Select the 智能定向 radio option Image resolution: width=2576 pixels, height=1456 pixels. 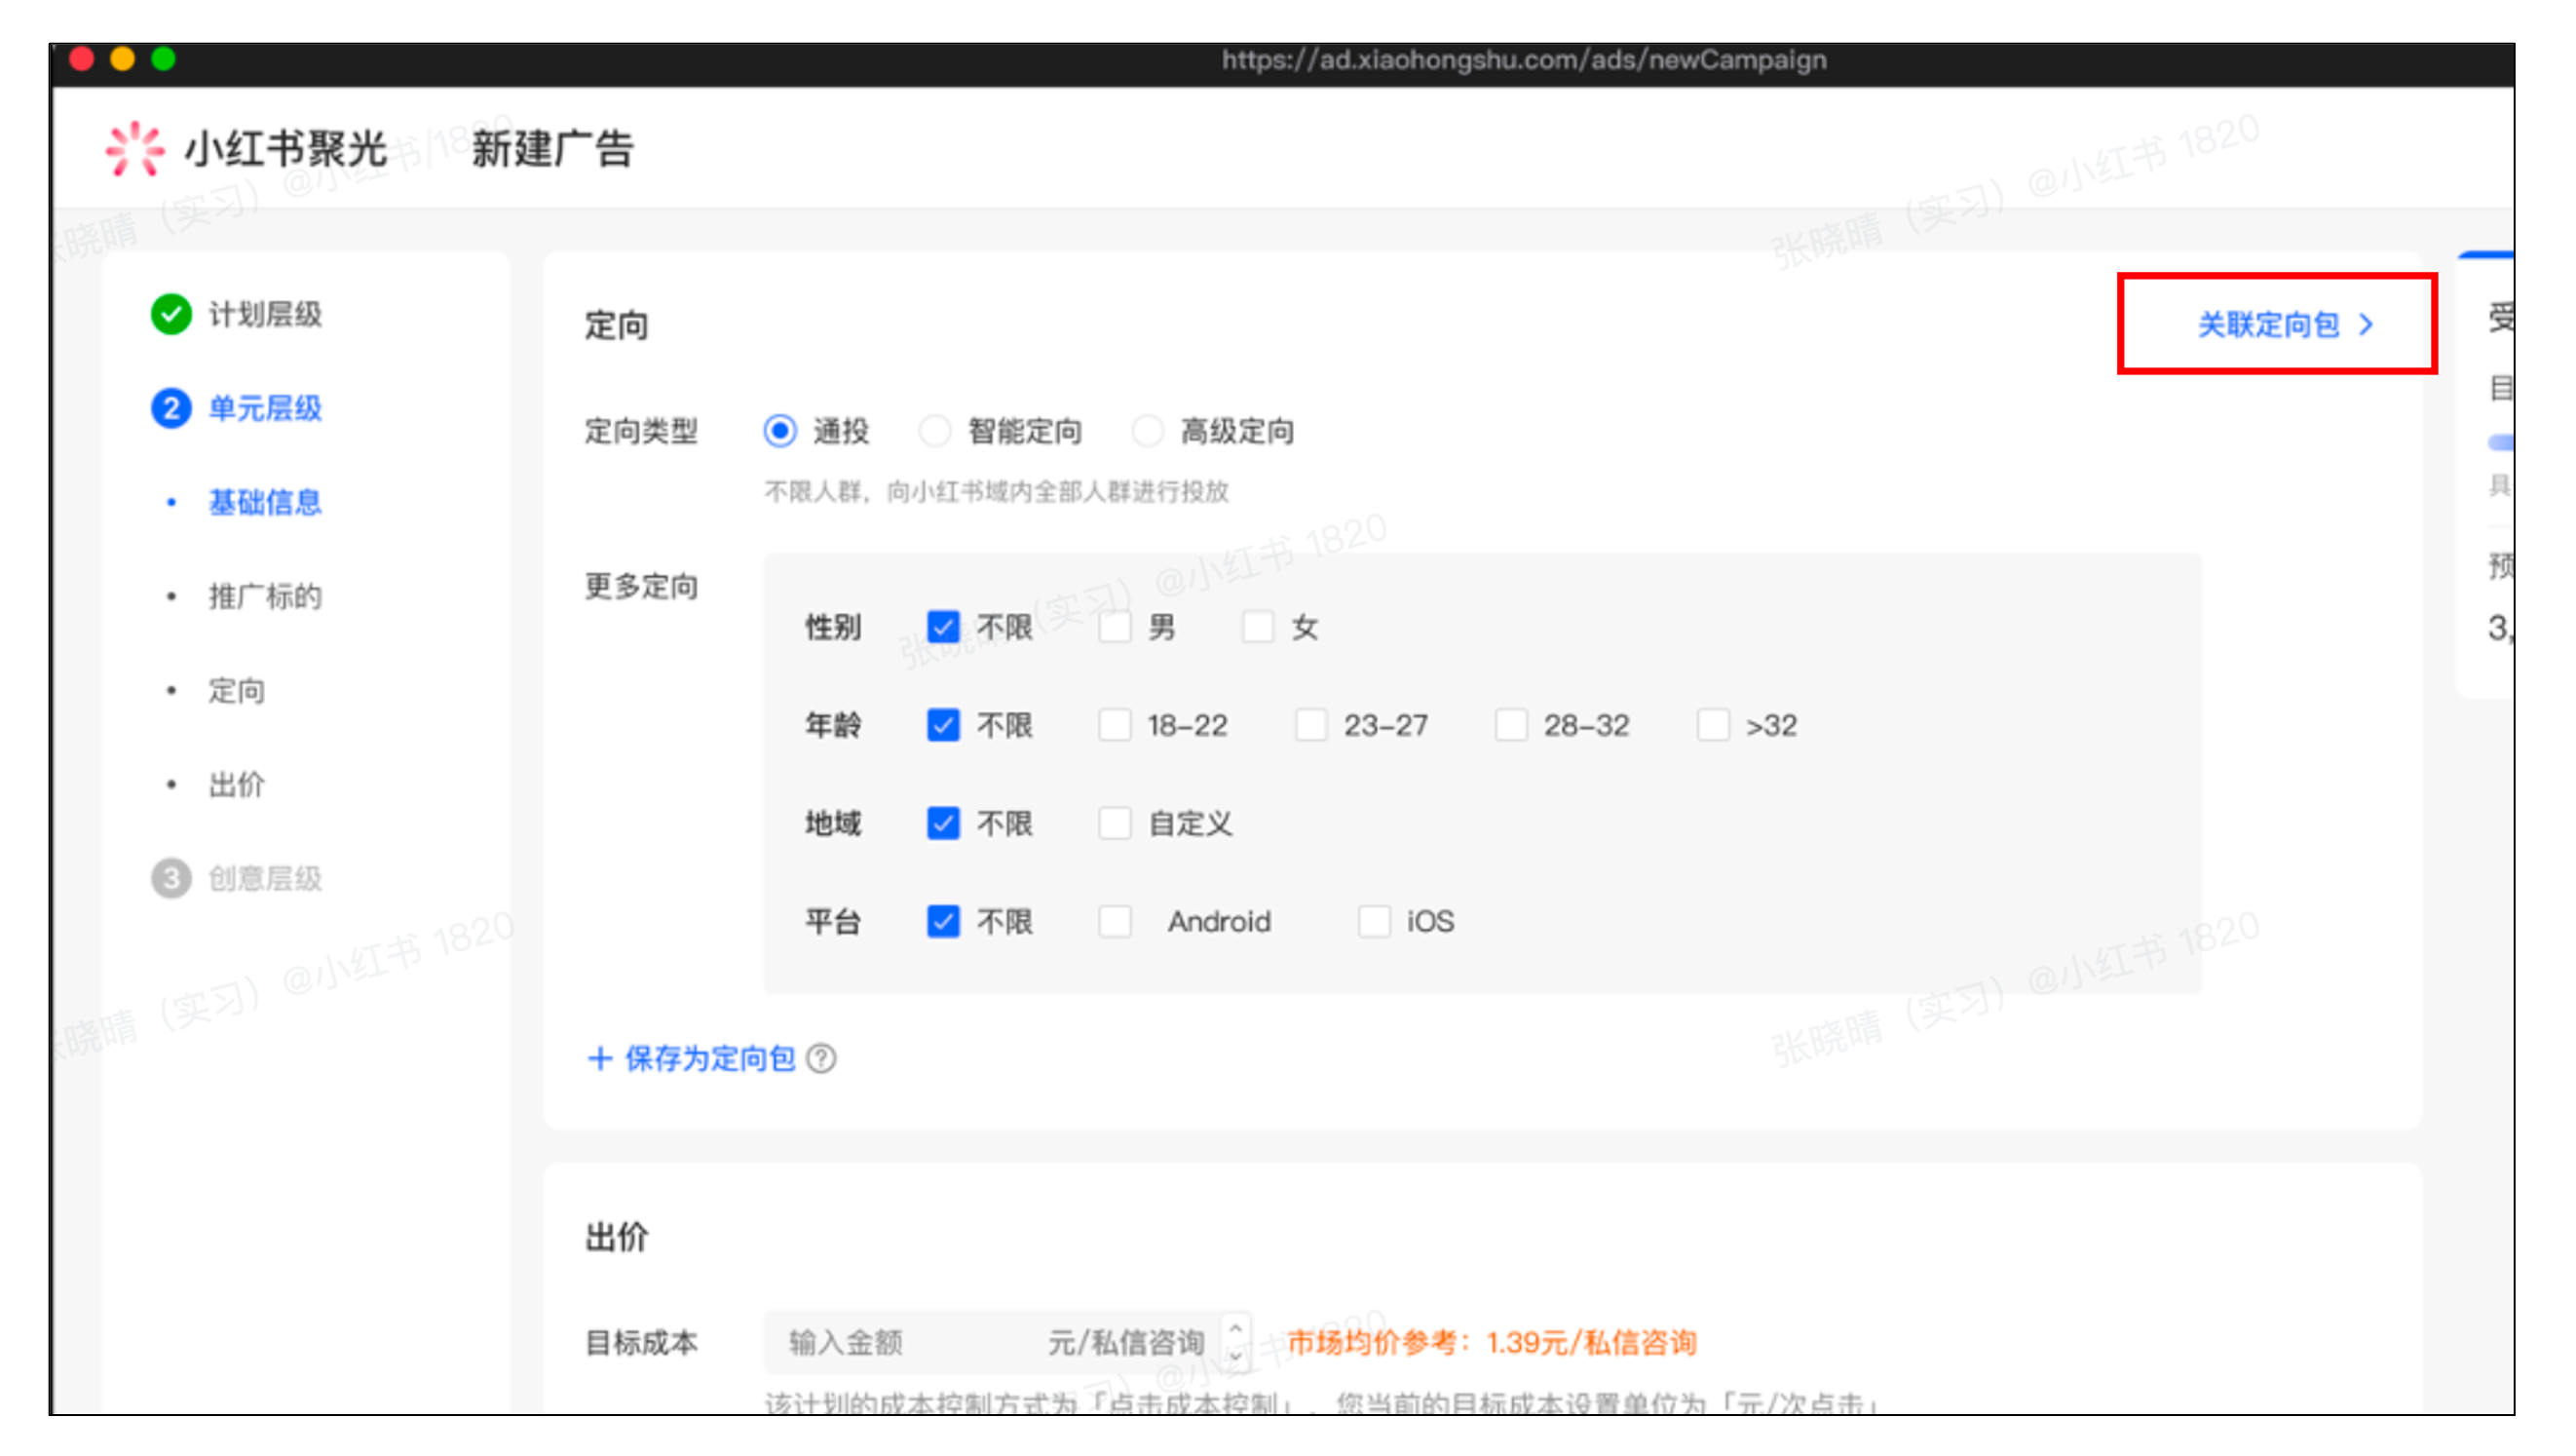935,431
